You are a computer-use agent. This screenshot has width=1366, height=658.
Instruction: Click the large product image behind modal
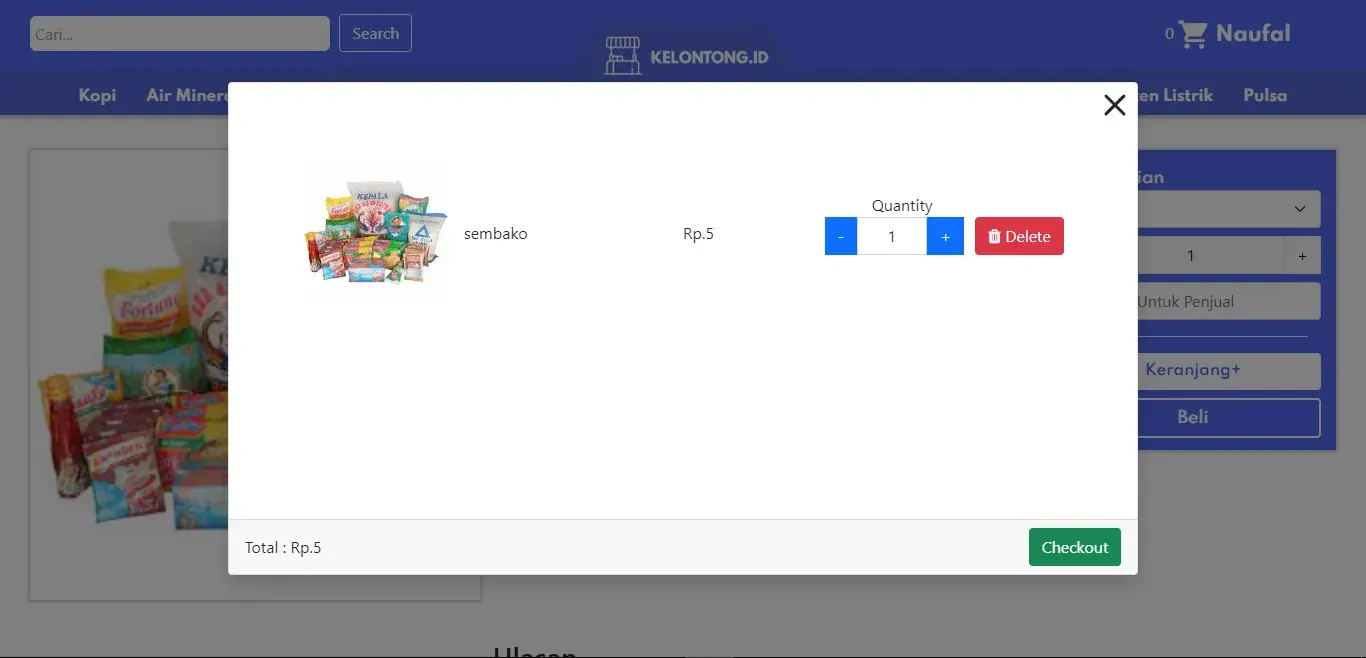129,375
